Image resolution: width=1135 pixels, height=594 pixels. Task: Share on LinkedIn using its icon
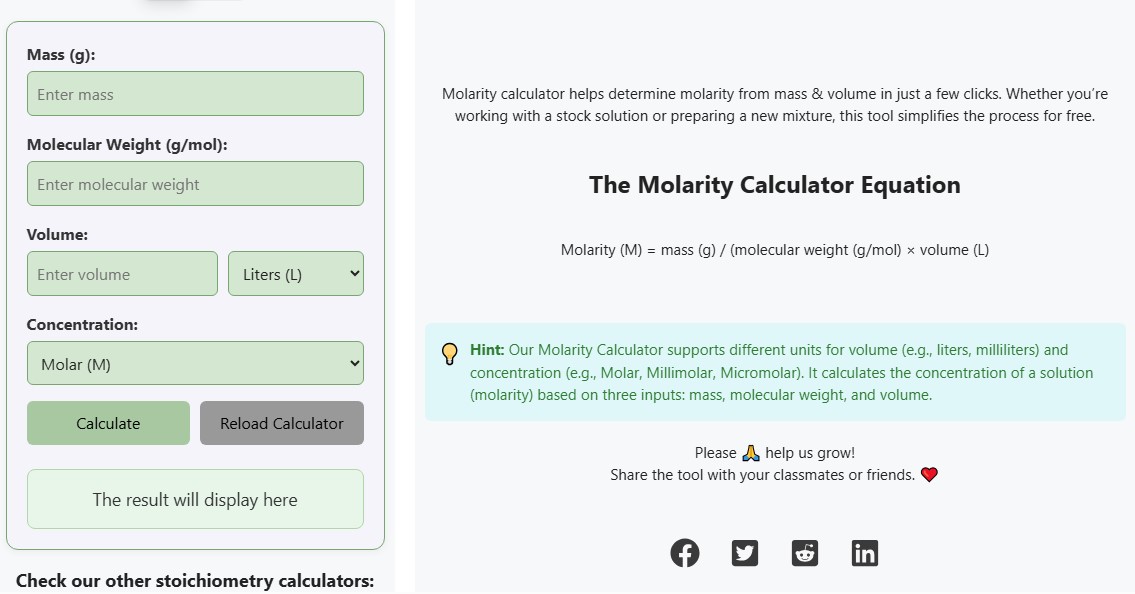tap(865, 553)
